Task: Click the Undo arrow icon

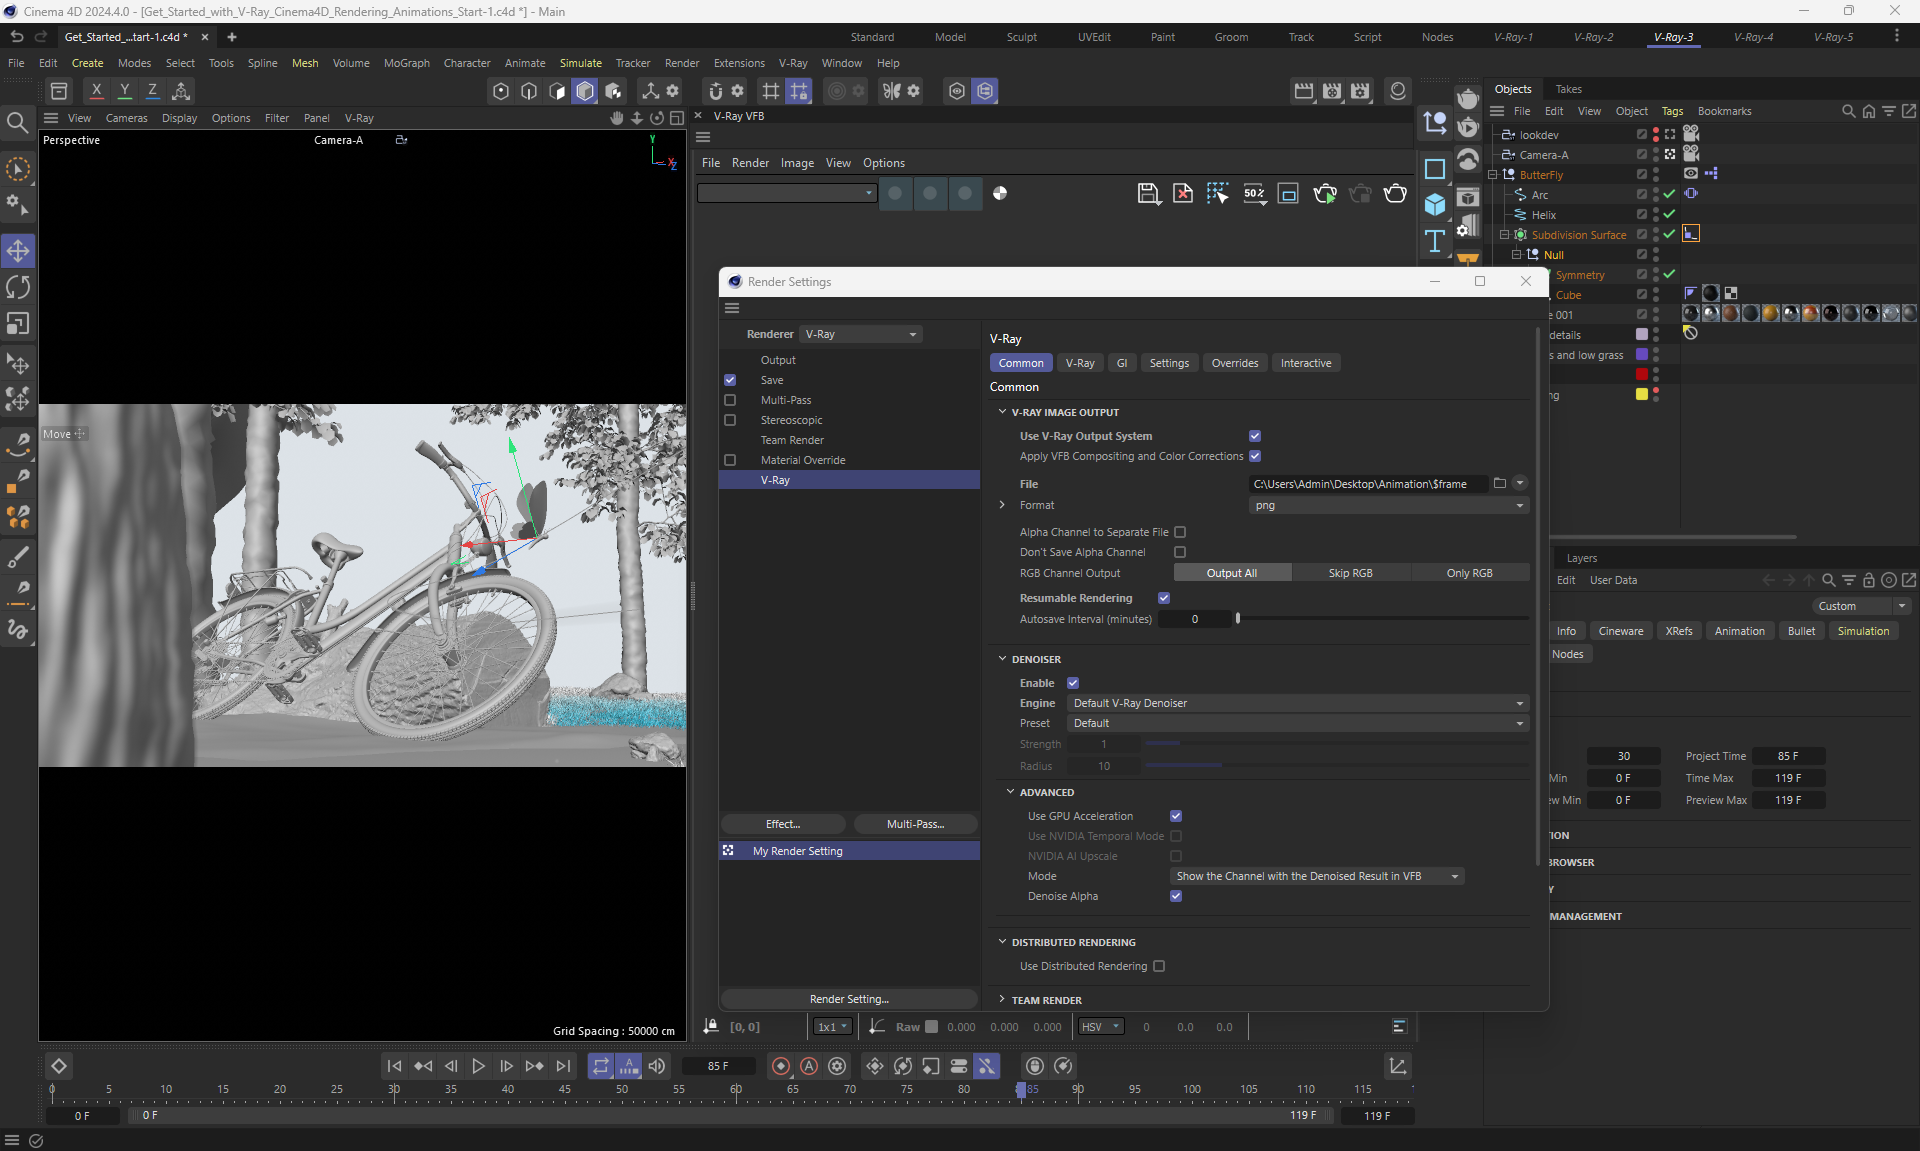Action: [x=16, y=37]
